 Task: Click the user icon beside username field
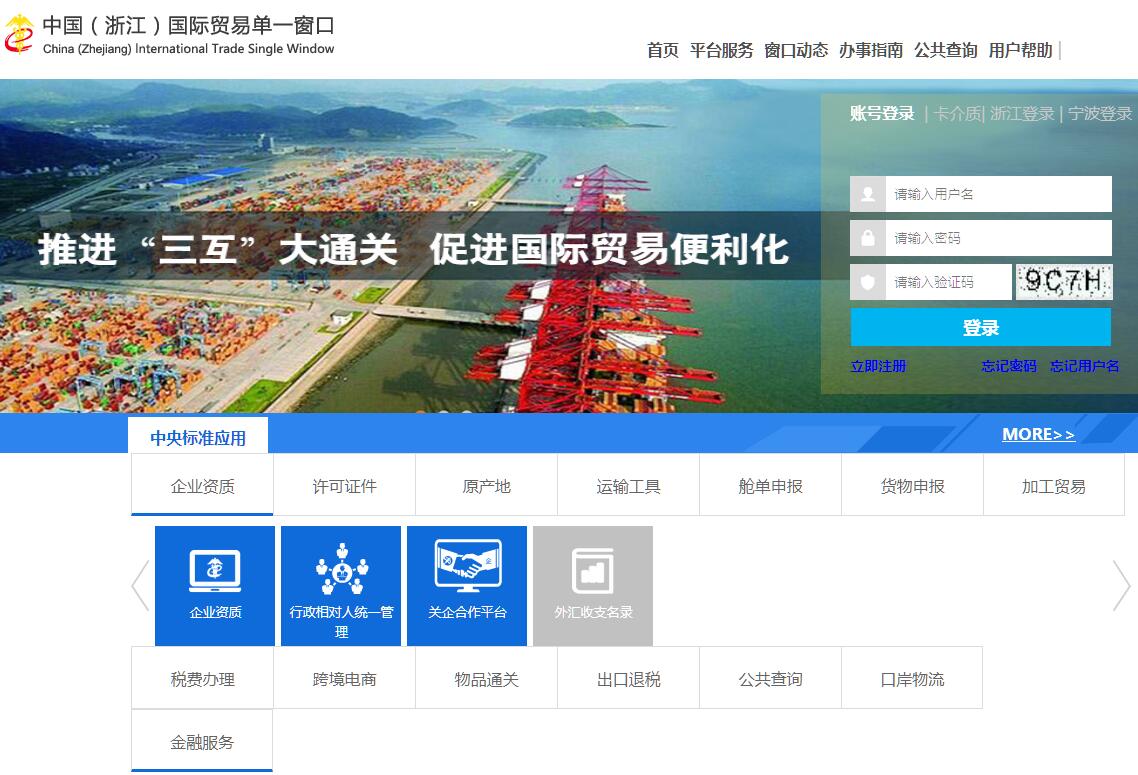click(x=868, y=194)
